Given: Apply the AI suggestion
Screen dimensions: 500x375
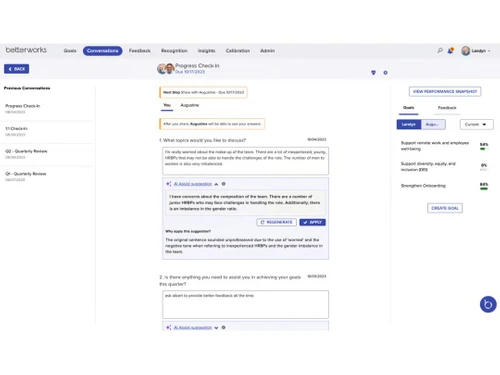Looking at the screenshot, I should click(312, 222).
